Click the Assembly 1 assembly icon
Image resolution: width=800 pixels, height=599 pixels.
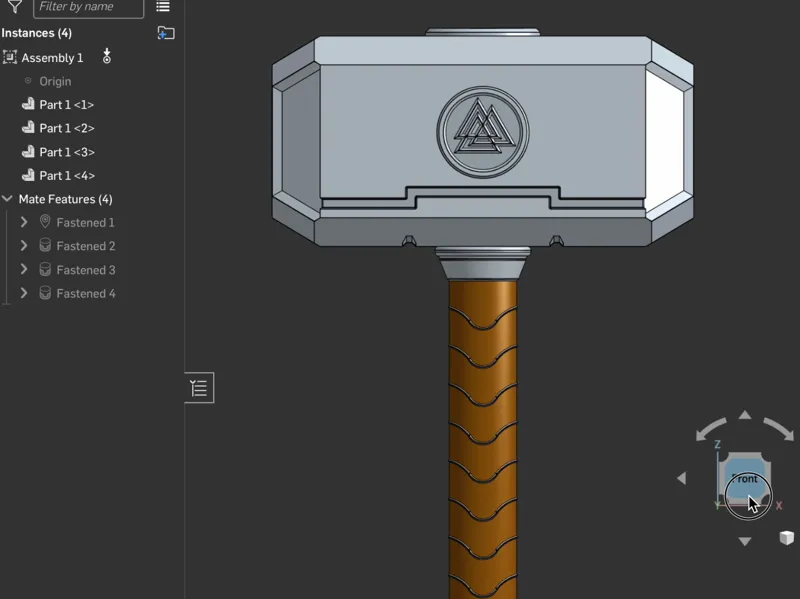click(x=10, y=57)
